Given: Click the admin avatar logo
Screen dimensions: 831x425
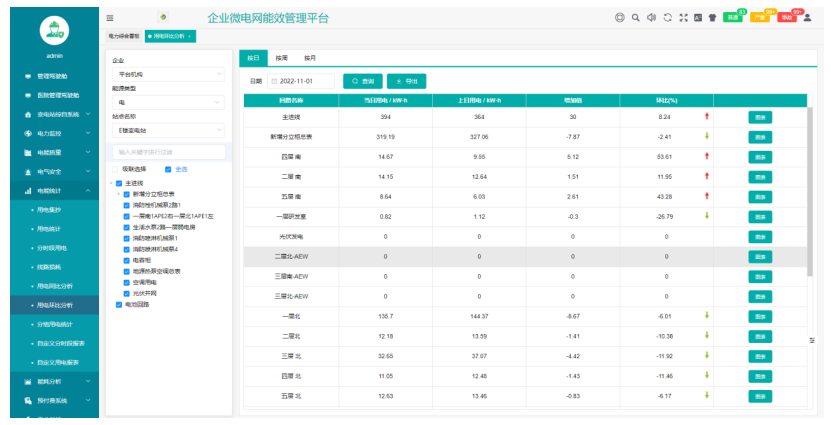Looking at the screenshot, I should point(54,30).
